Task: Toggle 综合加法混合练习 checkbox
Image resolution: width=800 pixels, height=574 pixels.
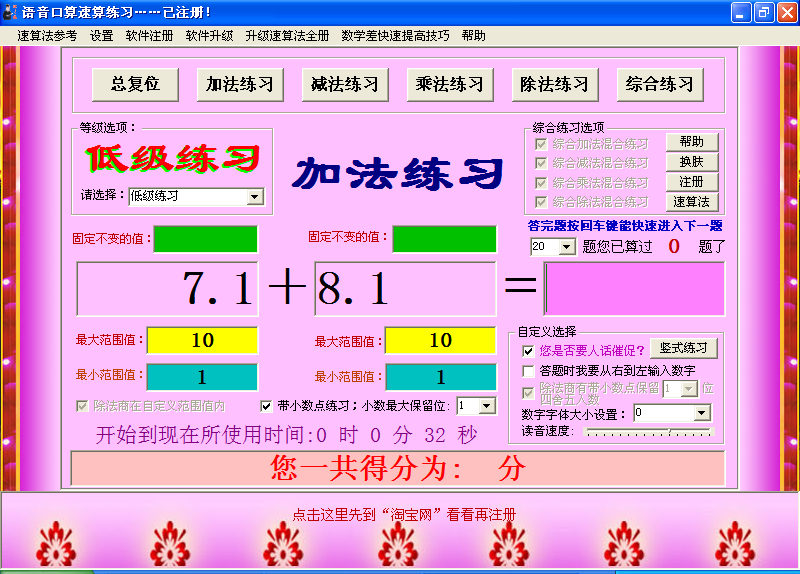Action: pos(541,144)
